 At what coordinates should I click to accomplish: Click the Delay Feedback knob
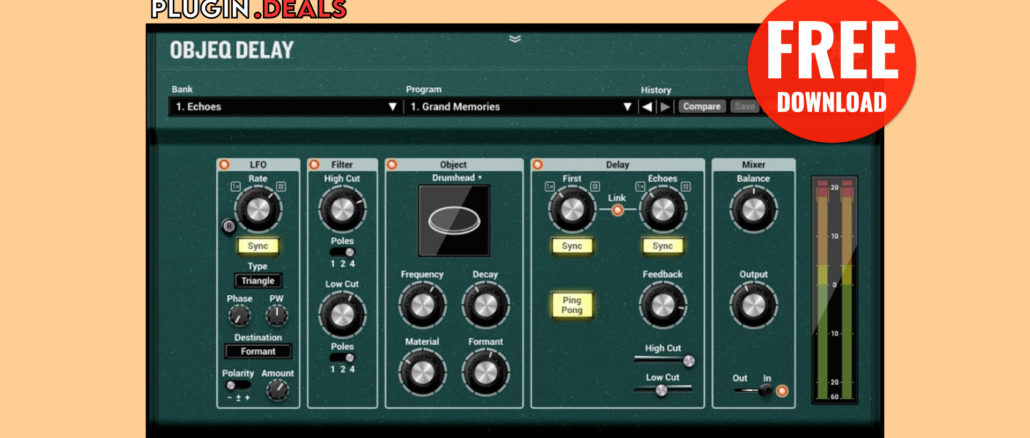662,305
